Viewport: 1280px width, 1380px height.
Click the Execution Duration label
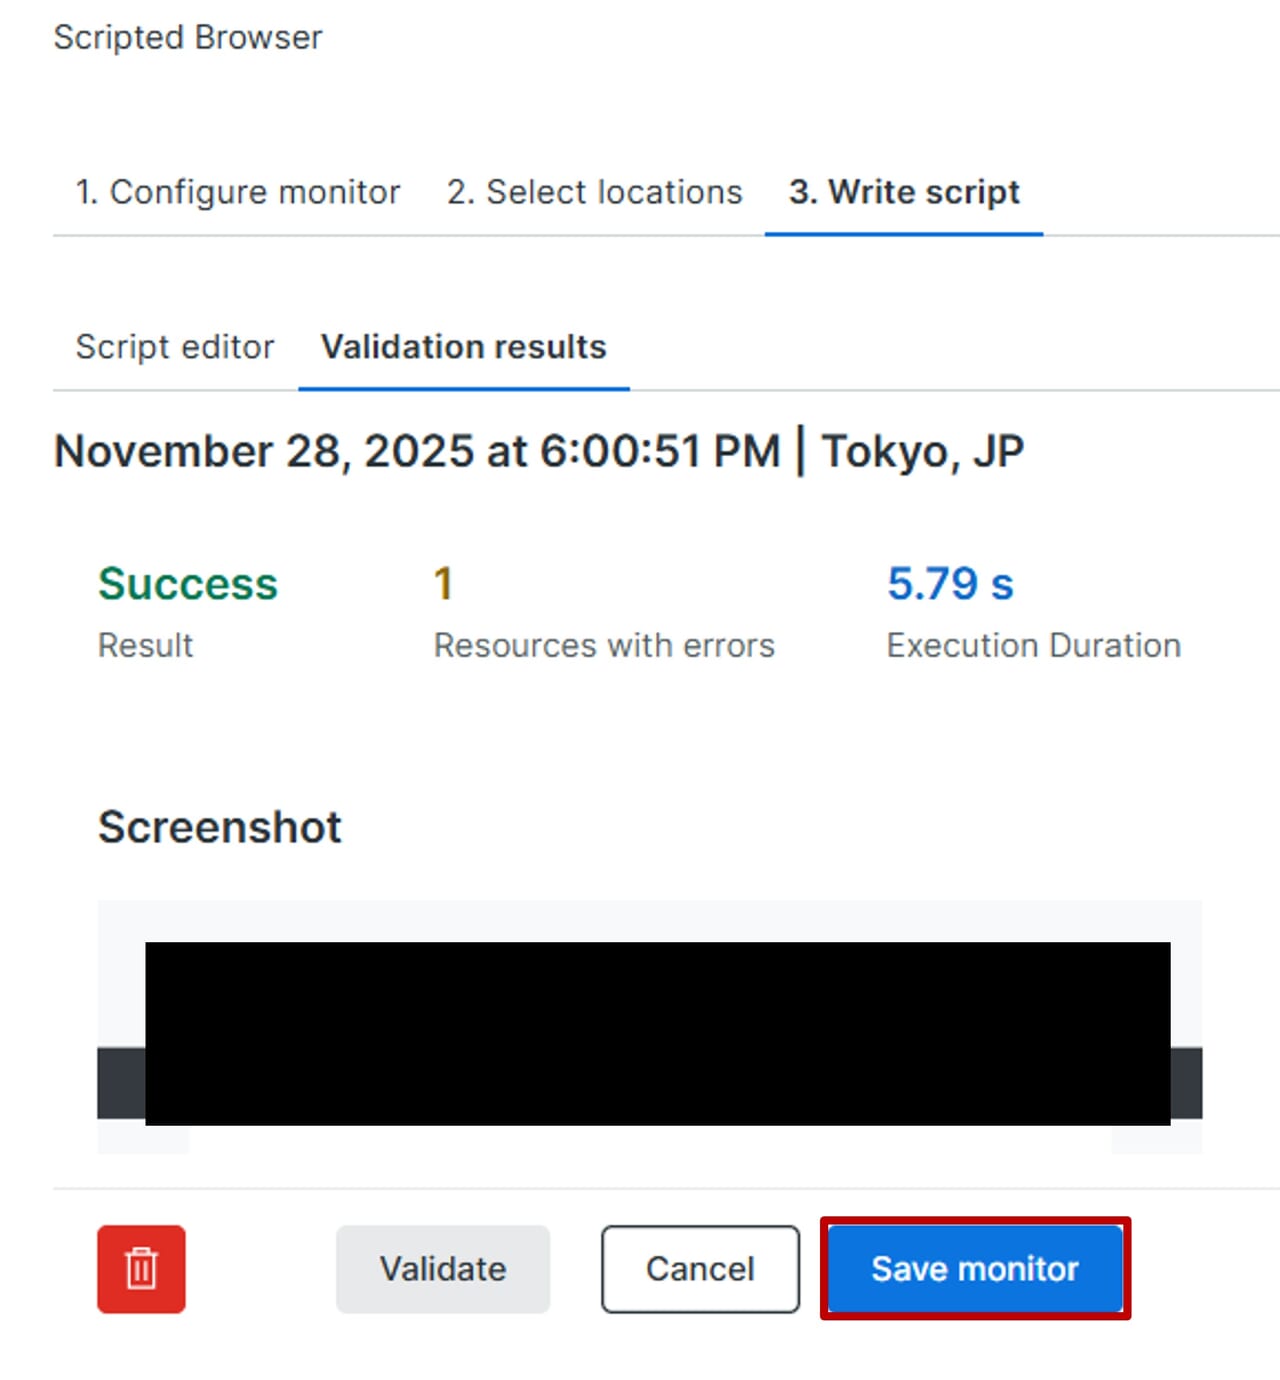(1034, 646)
